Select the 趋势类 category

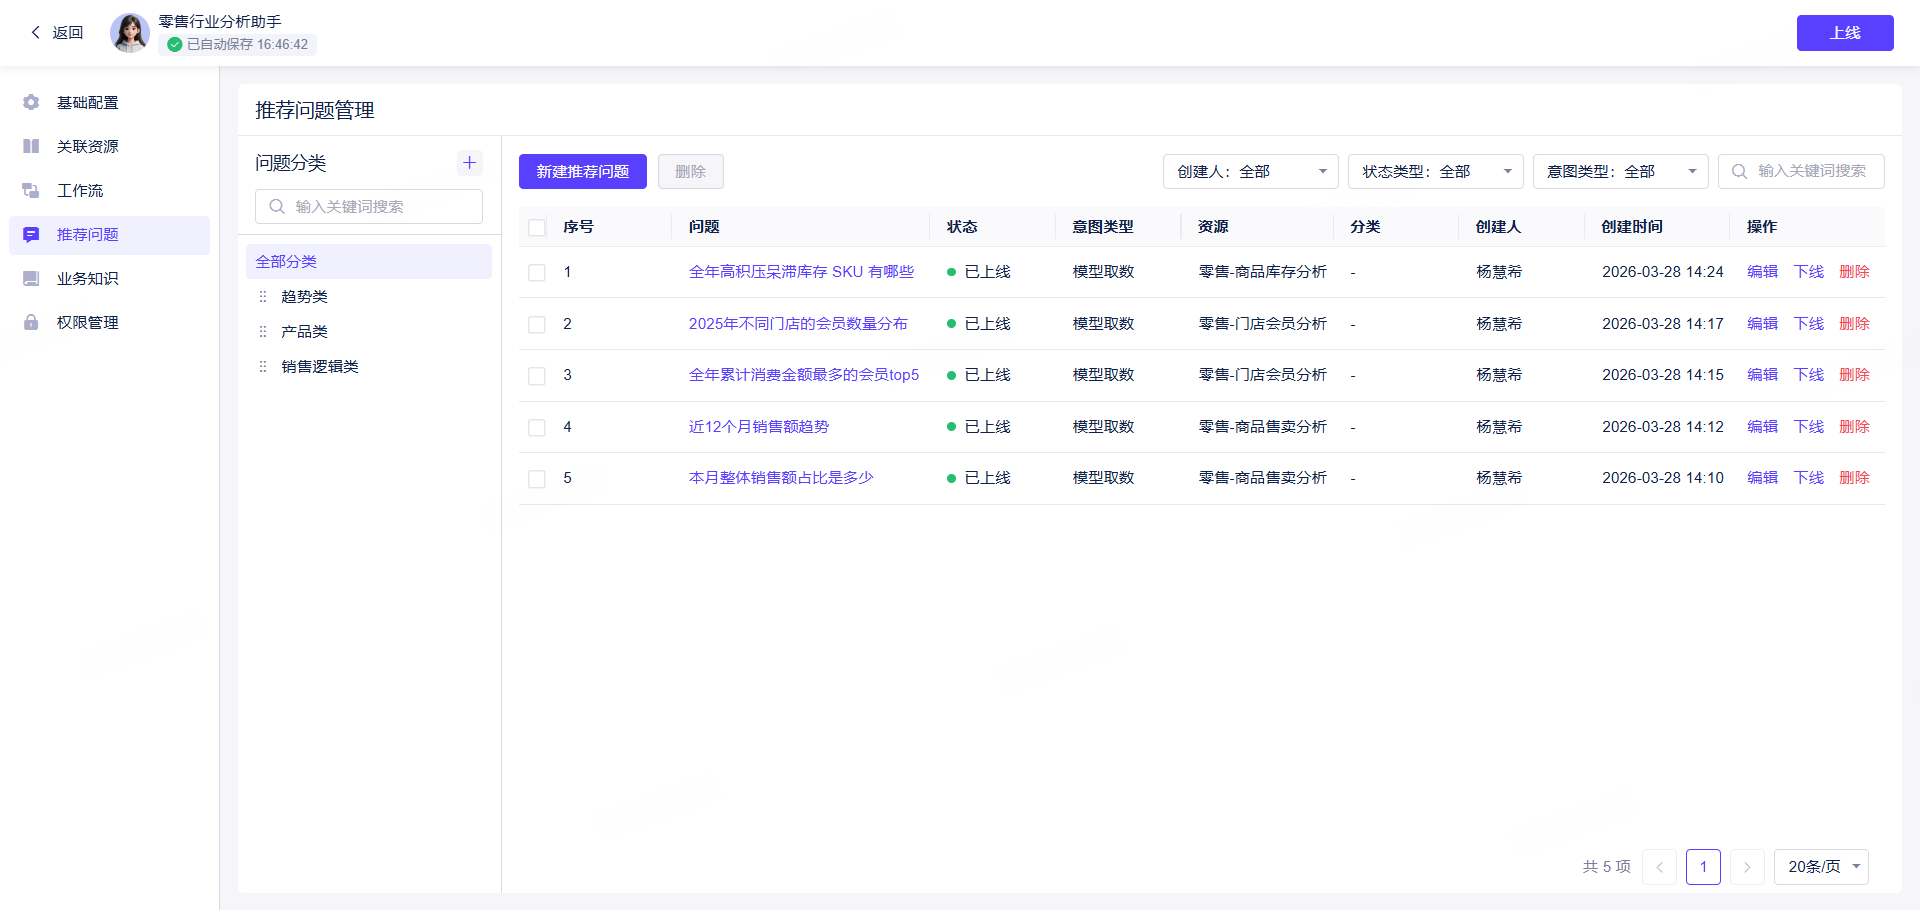click(x=304, y=296)
